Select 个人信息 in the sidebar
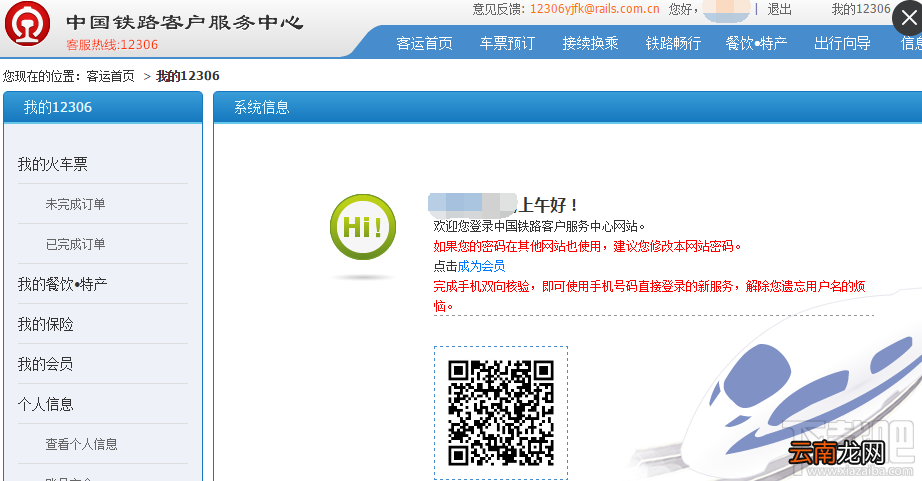This screenshot has width=922, height=481. (x=46, y=404)
